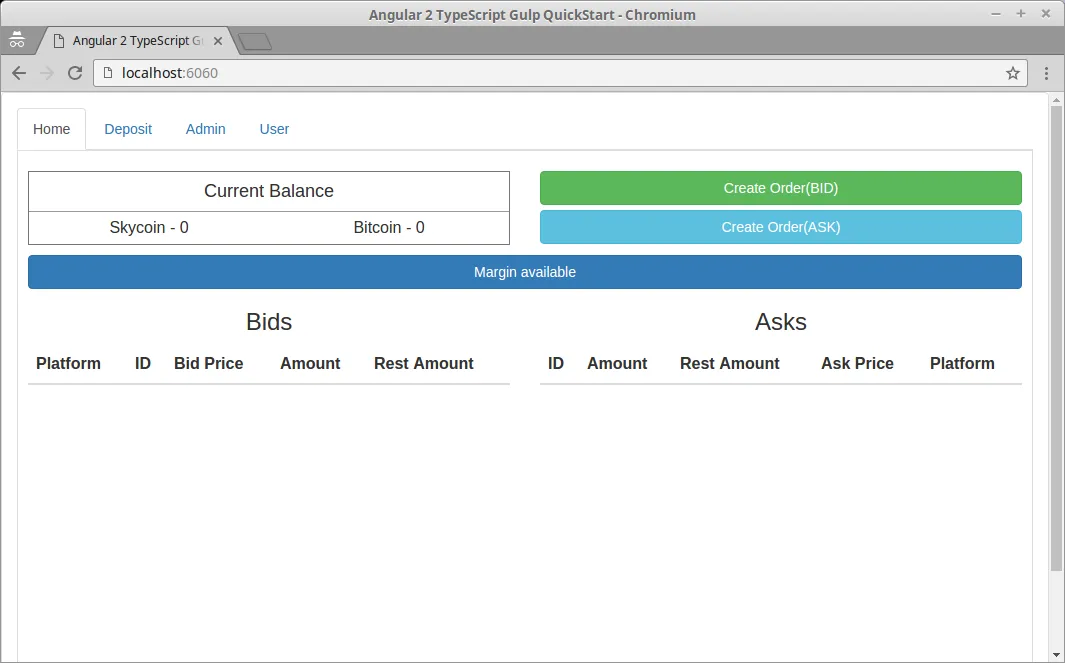Click the Create Order(ASK) button
This screenshot has width=1065, height=663.
click(x=780, y=227)
